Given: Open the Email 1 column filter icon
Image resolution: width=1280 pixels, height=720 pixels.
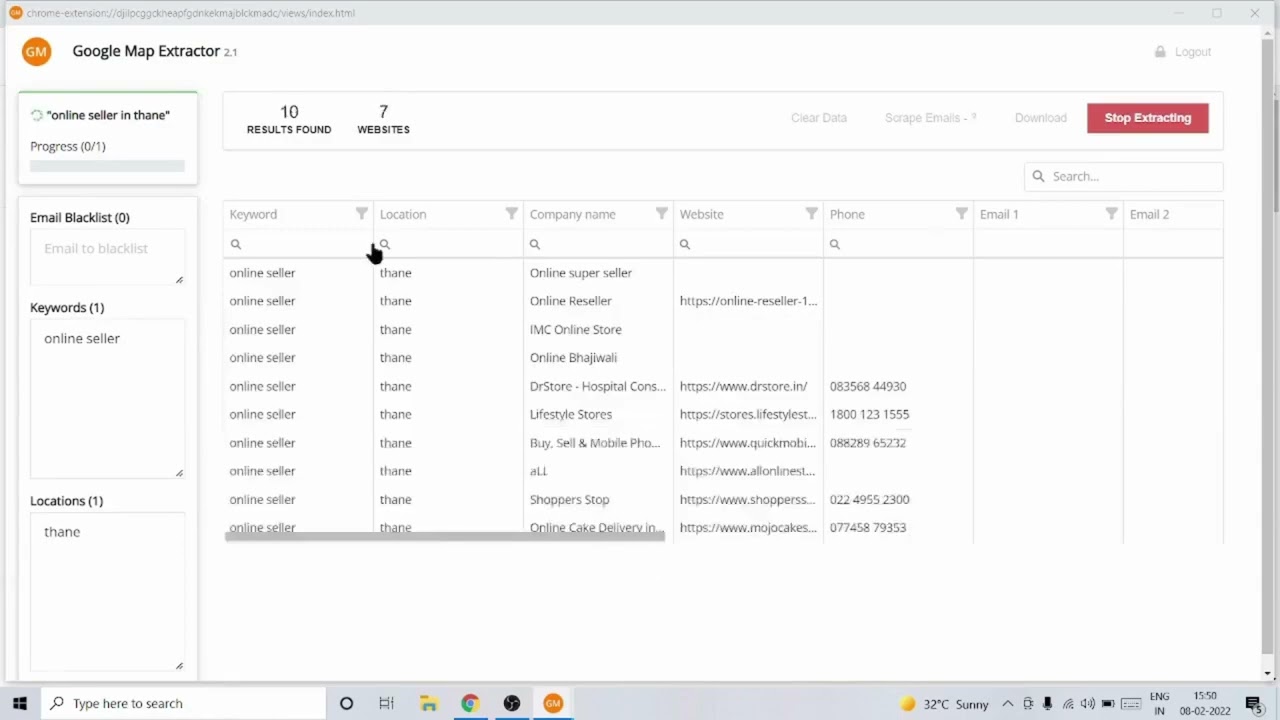Looking at the screenshot, I should click(x=1112, y=214).
